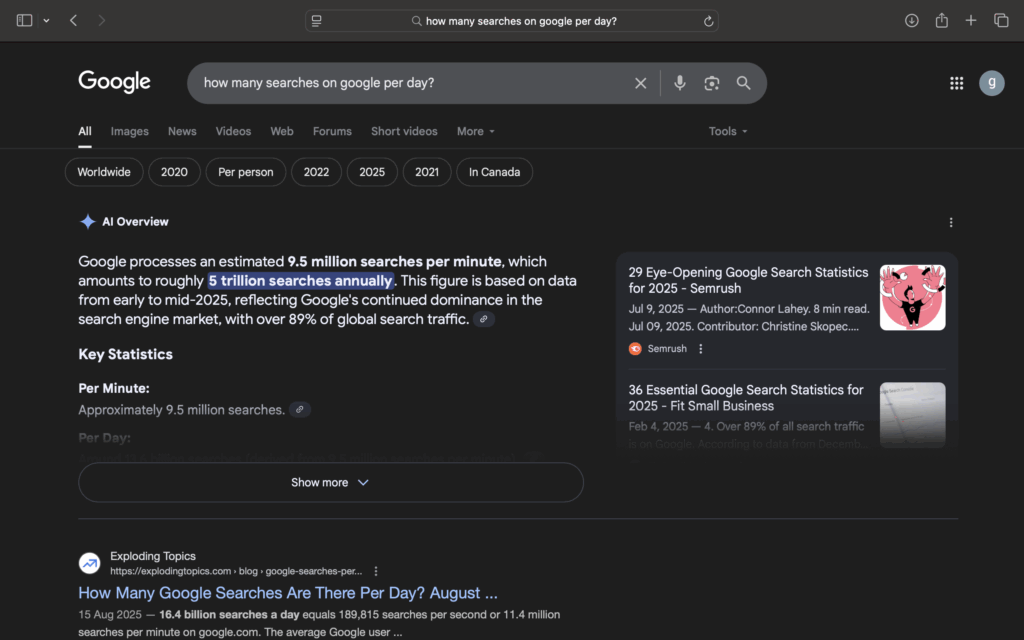Apply the In Canada filter chip
The height and width of the screenshot is (640, 1024).
click(494, 172)
